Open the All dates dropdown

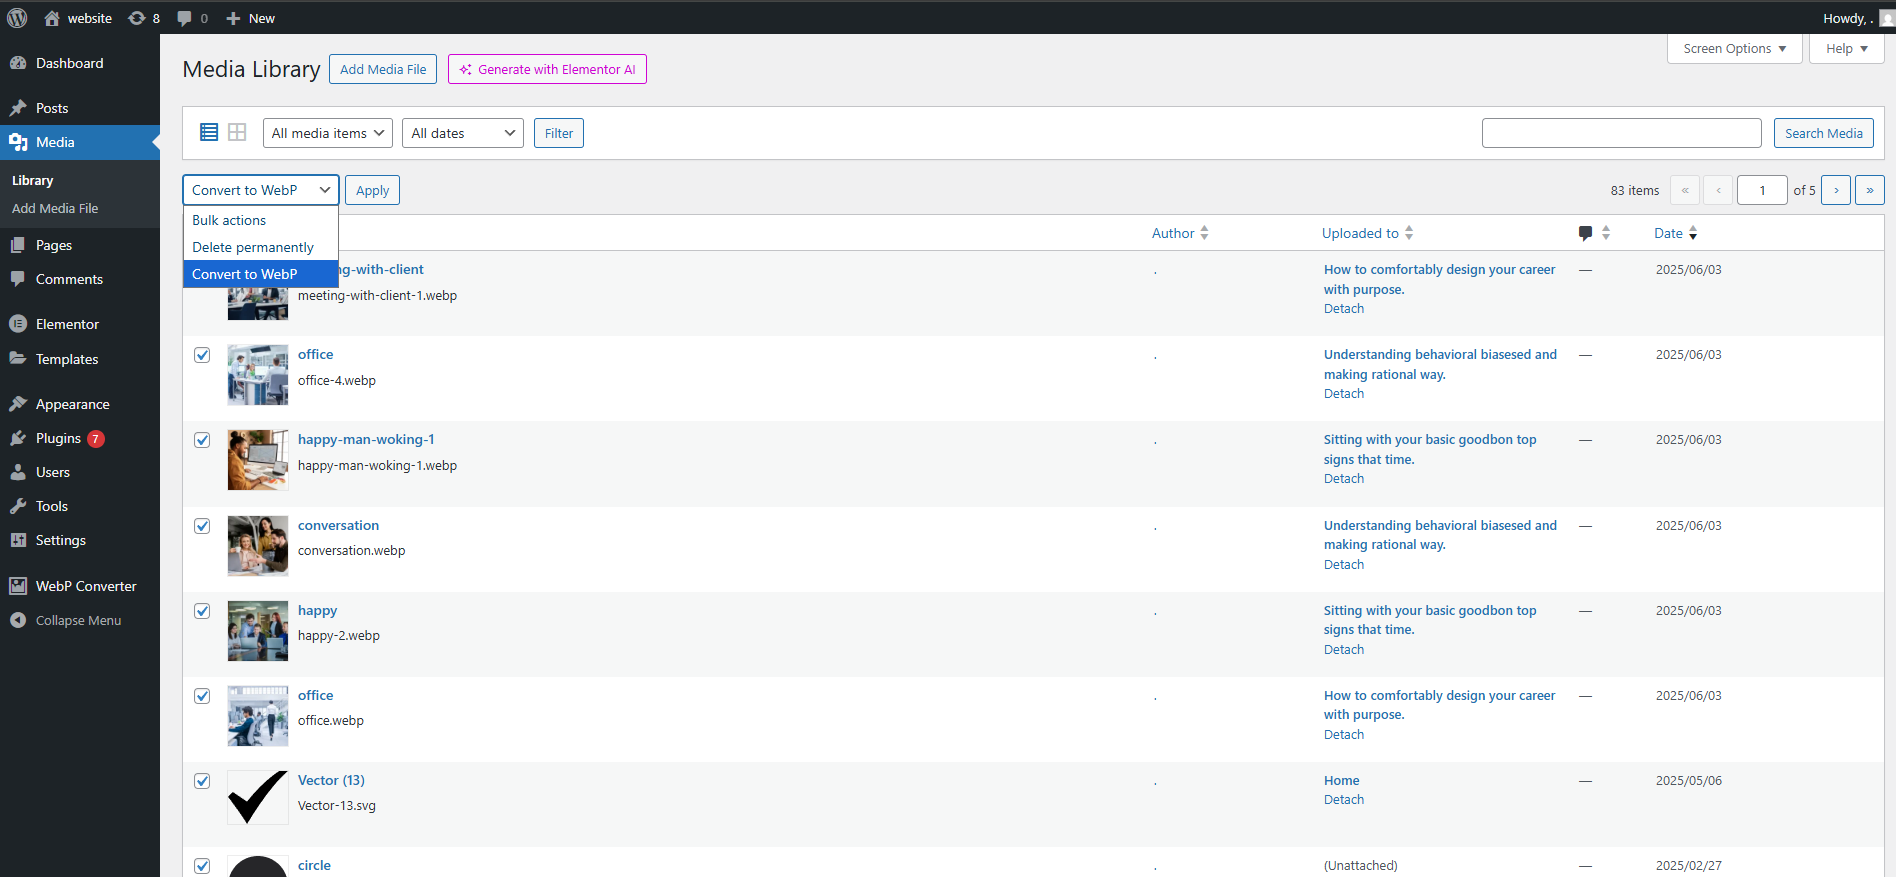[463, 133]
